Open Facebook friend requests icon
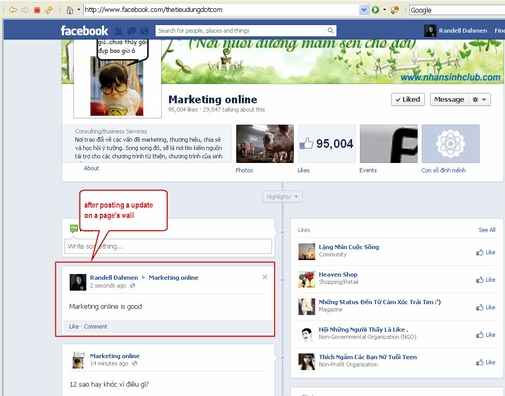 click(118, 31)
